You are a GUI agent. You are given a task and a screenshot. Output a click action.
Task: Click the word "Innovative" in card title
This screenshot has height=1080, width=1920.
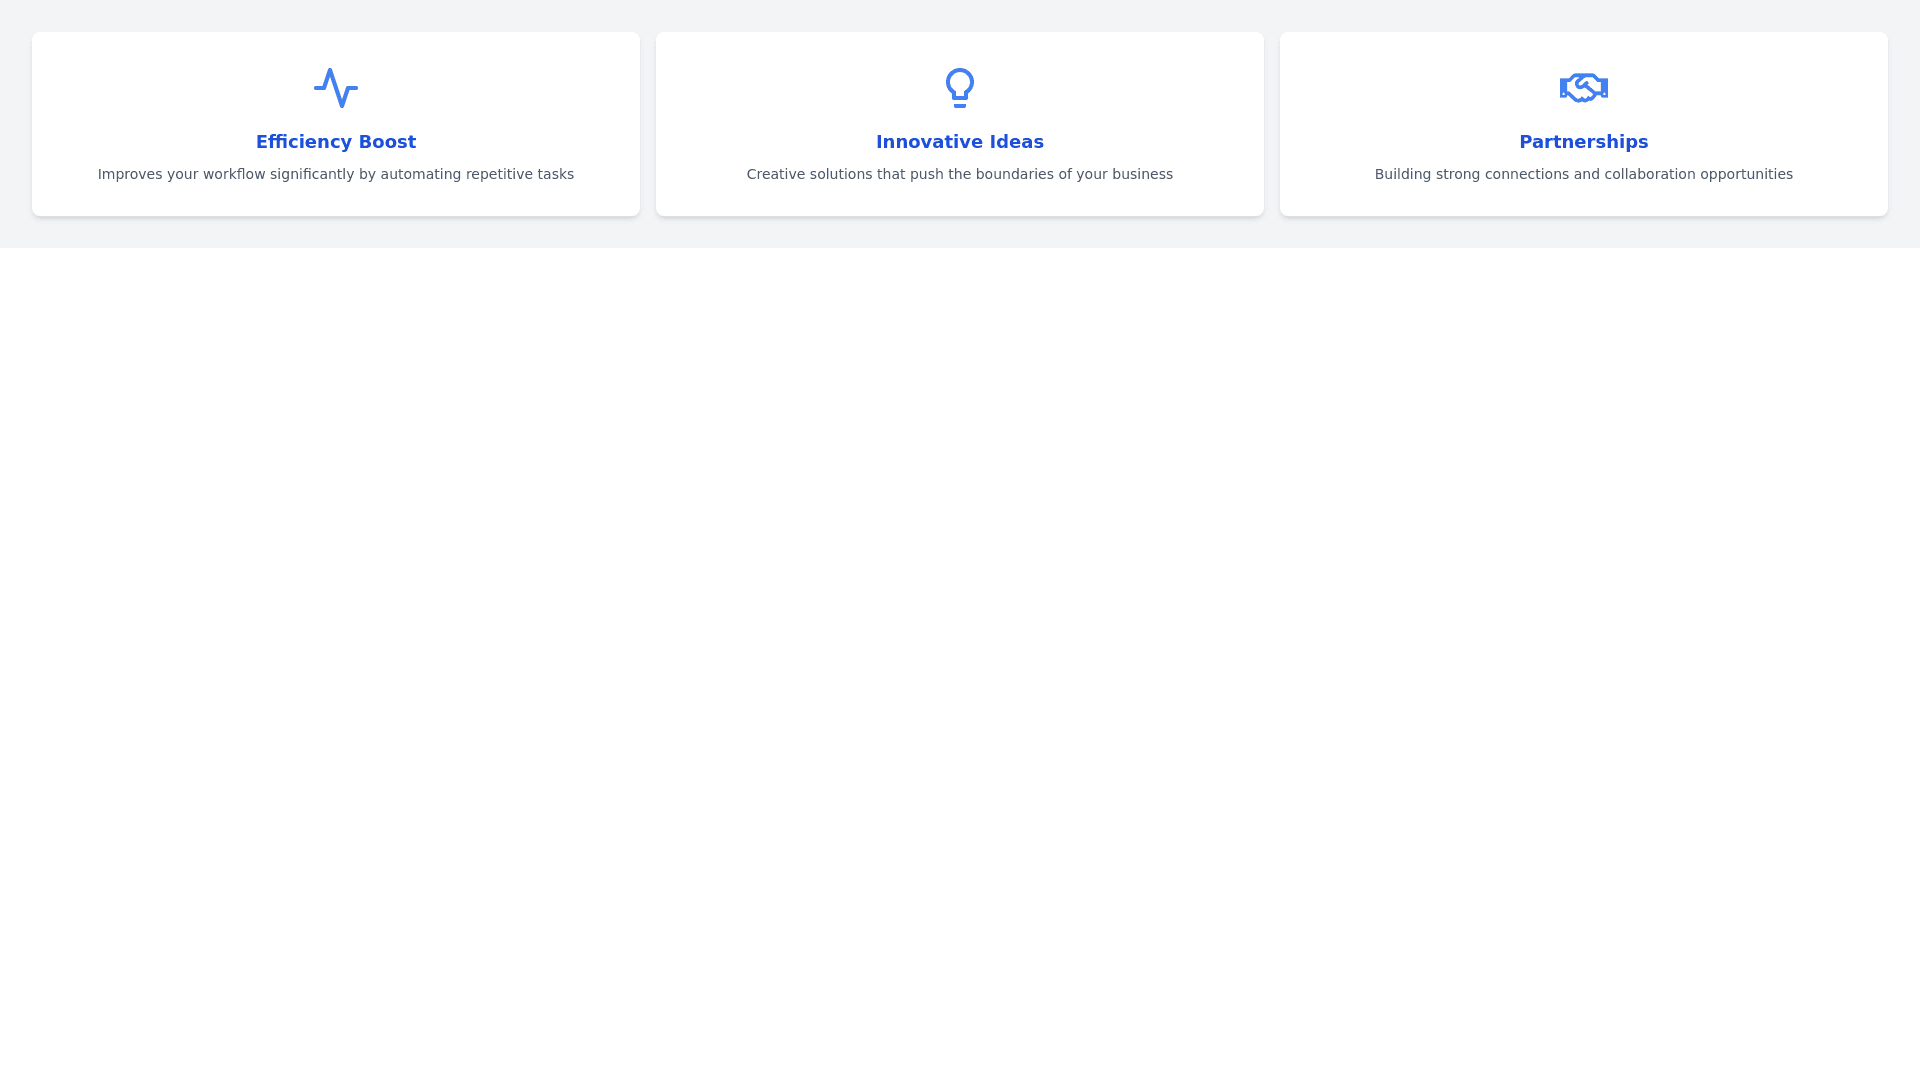click(x=929, y=142)
